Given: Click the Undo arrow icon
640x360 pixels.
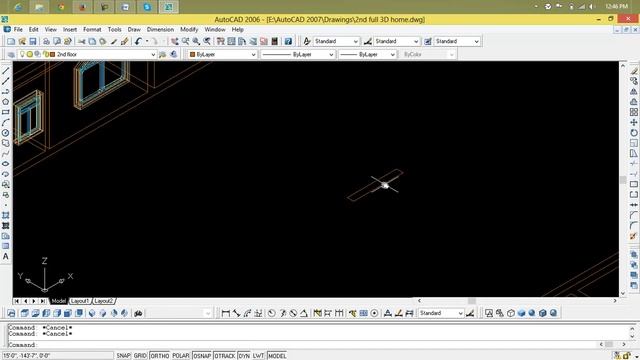Looking at the screenshot, I should [x=138, y=41].
